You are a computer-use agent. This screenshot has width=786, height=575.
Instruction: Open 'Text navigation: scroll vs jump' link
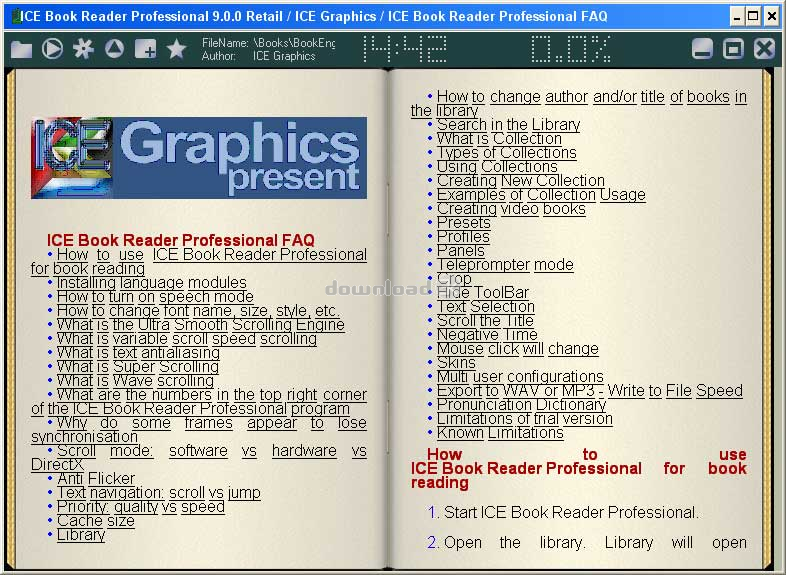159,493
